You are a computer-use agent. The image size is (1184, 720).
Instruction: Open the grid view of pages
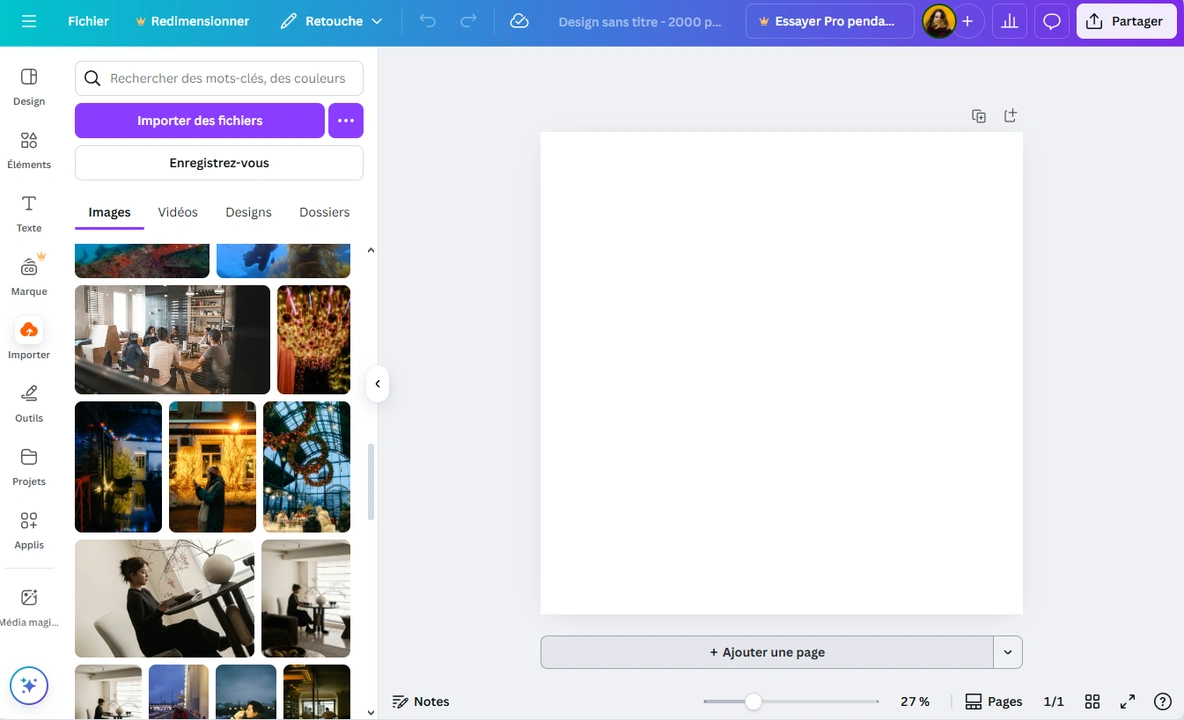(1092, 701)
